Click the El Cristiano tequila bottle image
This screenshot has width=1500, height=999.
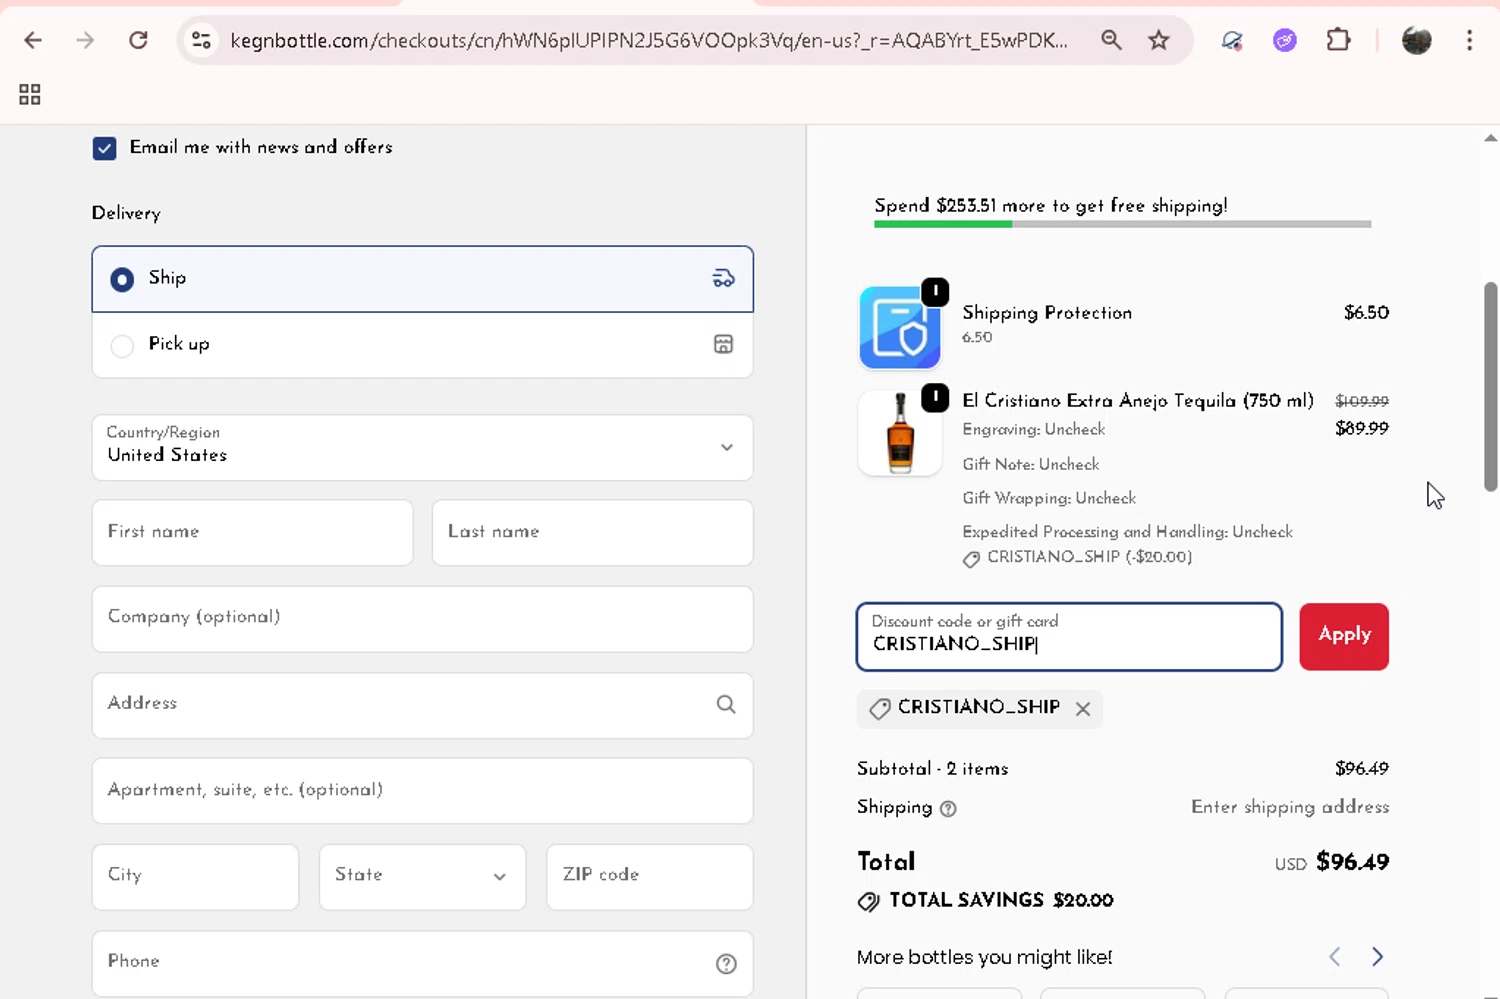900,432
